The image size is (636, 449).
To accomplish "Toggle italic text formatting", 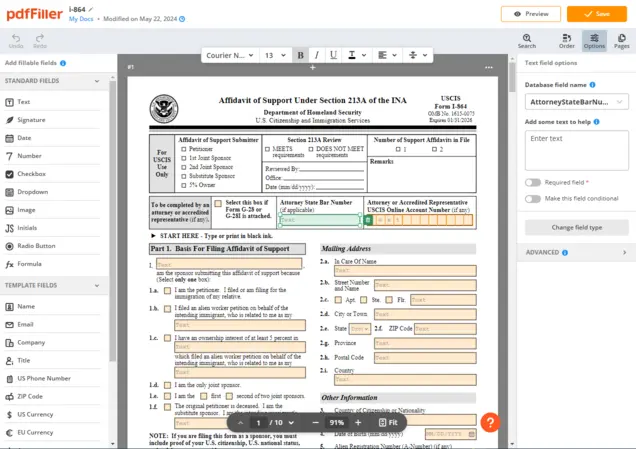I will [317, 55].
